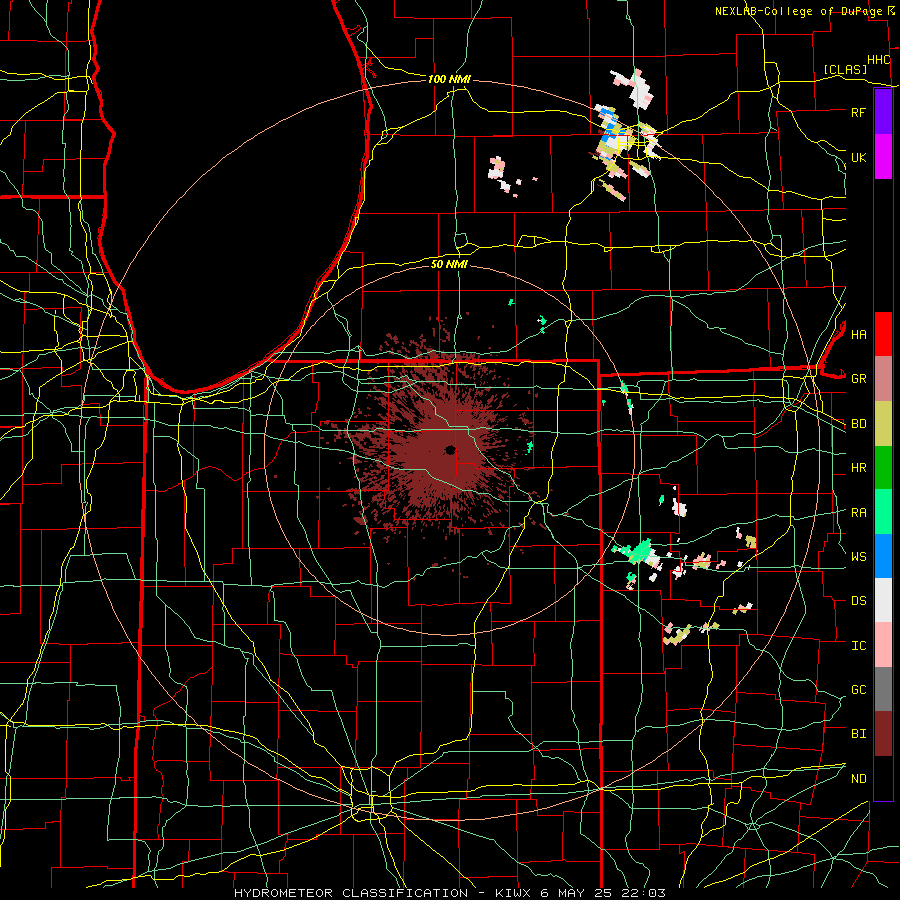Click the HHC product label
This screenshot has height=900, width=900.
[x=879, y=60]
